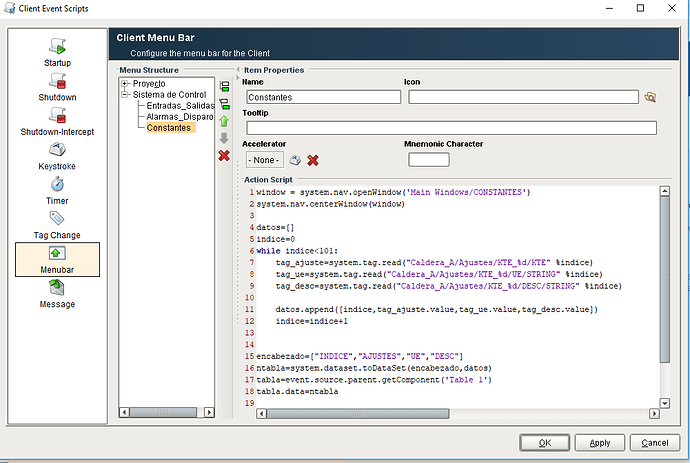Click the 'tag_ue=system.tag.read' script line
The height and width of the screenshot is (463, 690).
point(439,274)
